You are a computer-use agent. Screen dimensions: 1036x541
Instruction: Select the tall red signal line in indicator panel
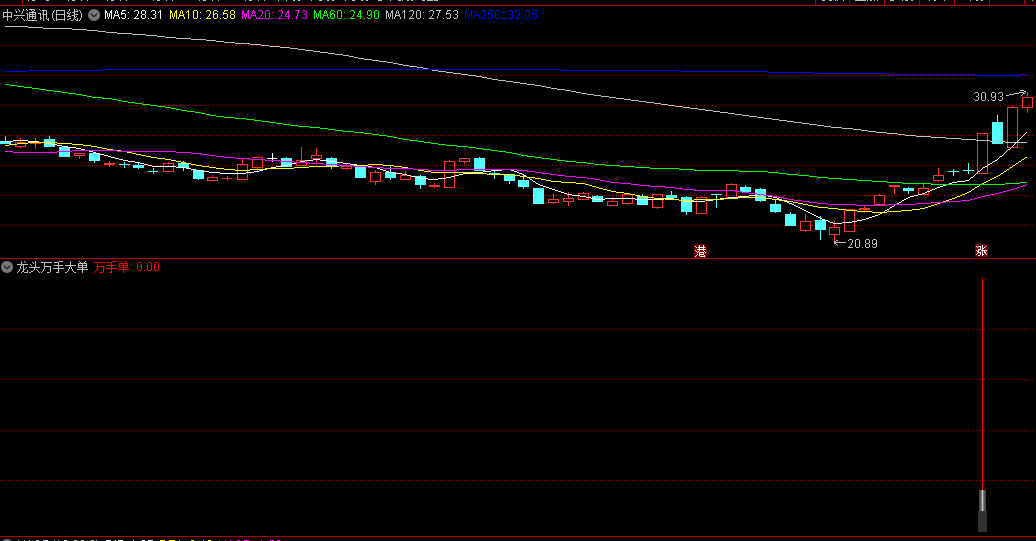(x=982, y=383)
